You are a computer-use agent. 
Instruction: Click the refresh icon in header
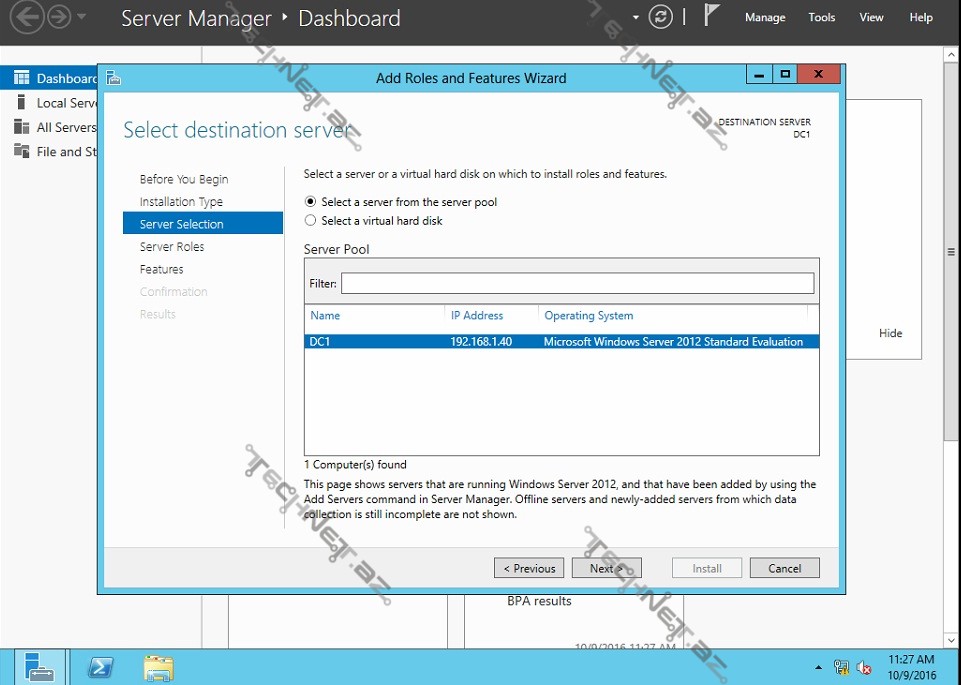660,17
